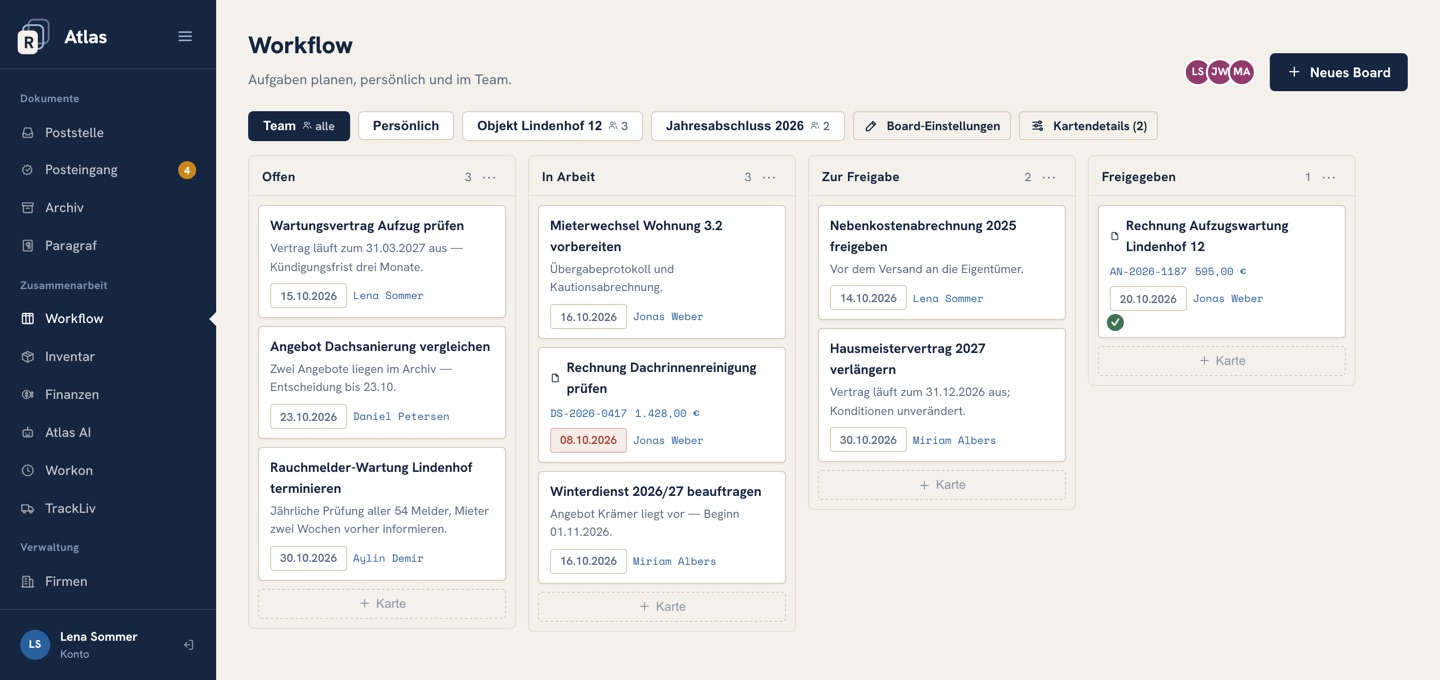Click invoice number DS-2026-0417
This screenshot has width=1440, height=680.
coord(588,413)
